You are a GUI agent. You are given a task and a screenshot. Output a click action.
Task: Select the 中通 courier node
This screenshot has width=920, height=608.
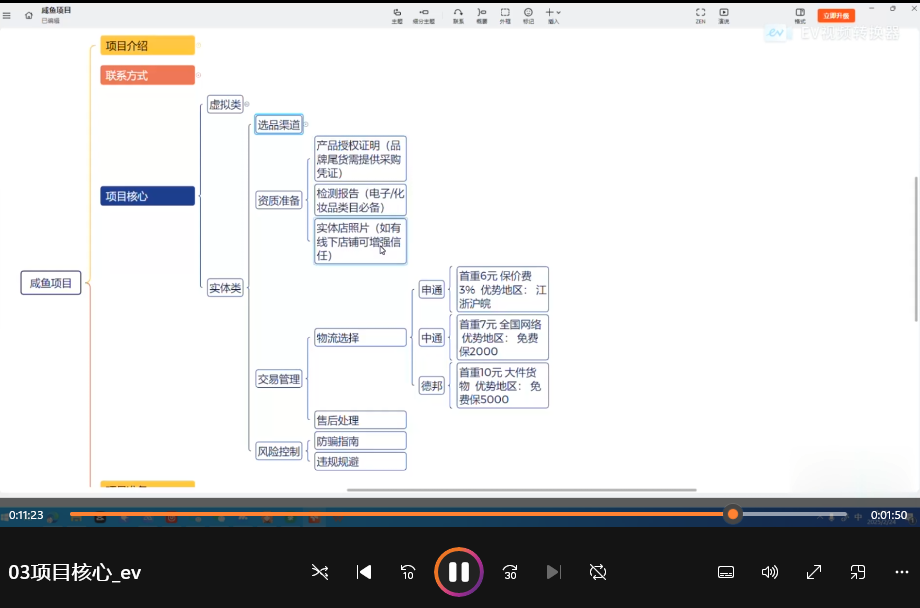tap(432, 337)
